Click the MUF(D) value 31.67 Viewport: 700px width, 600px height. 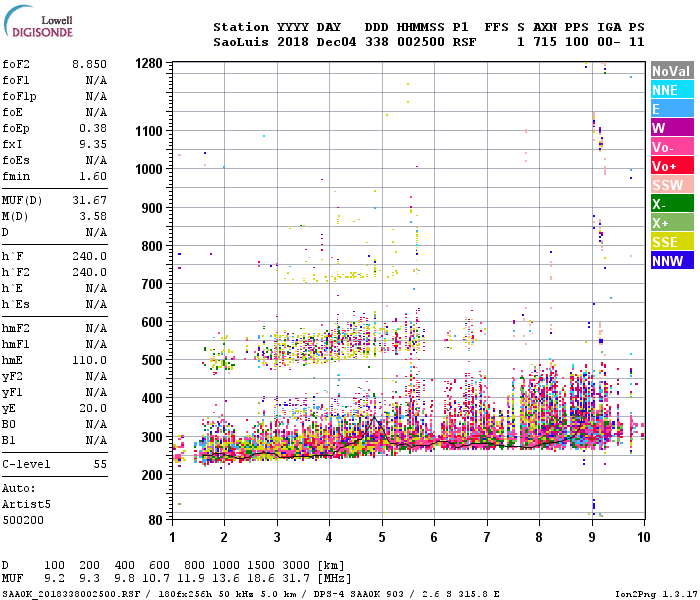coord(89,200)
